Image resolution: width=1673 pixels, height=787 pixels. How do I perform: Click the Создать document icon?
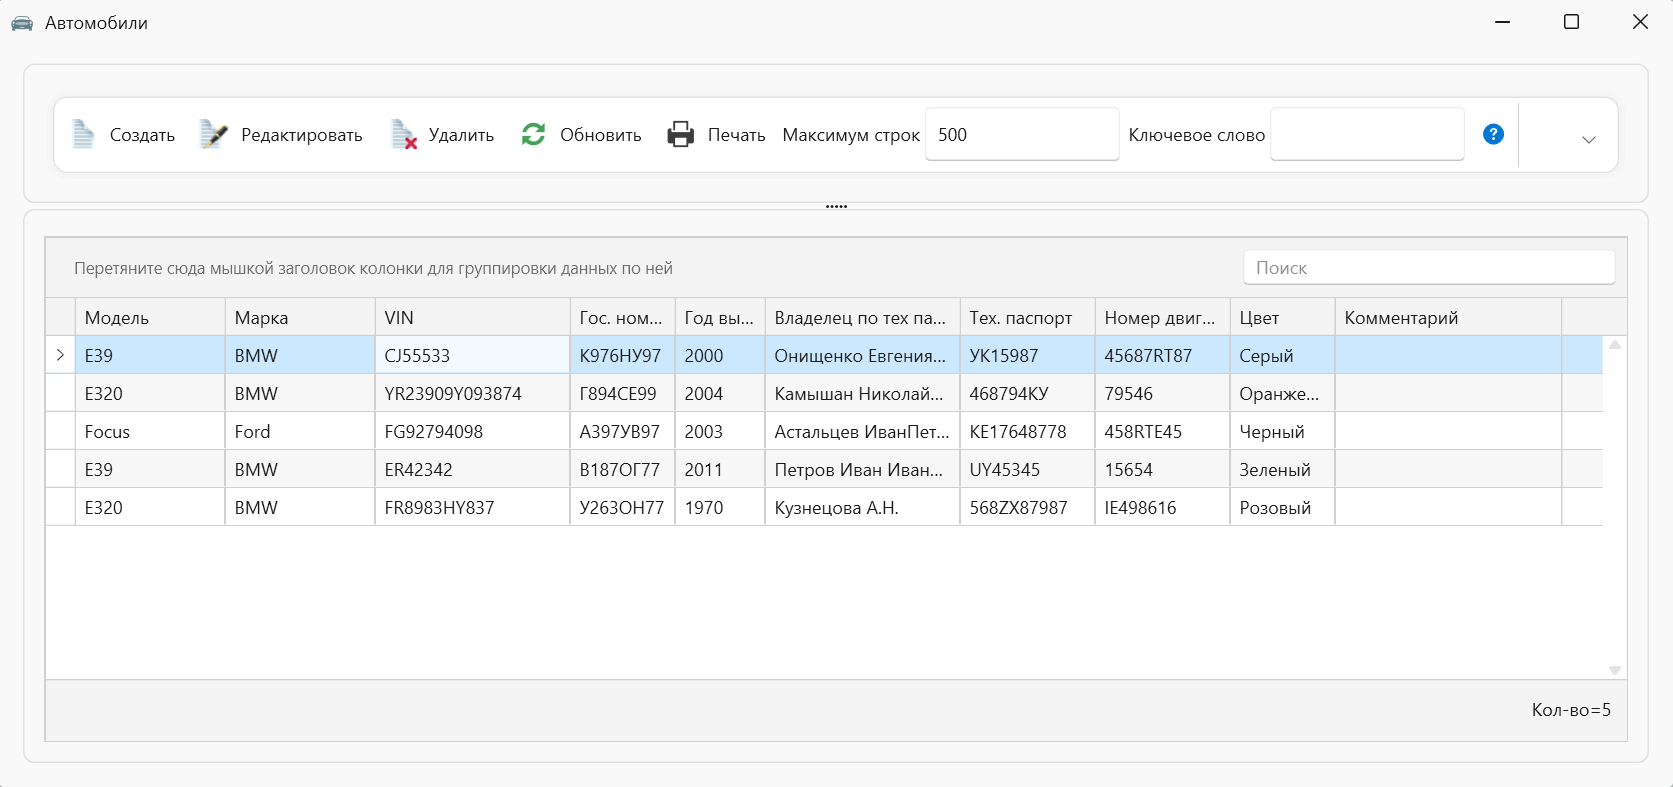[x=84, y=135]
